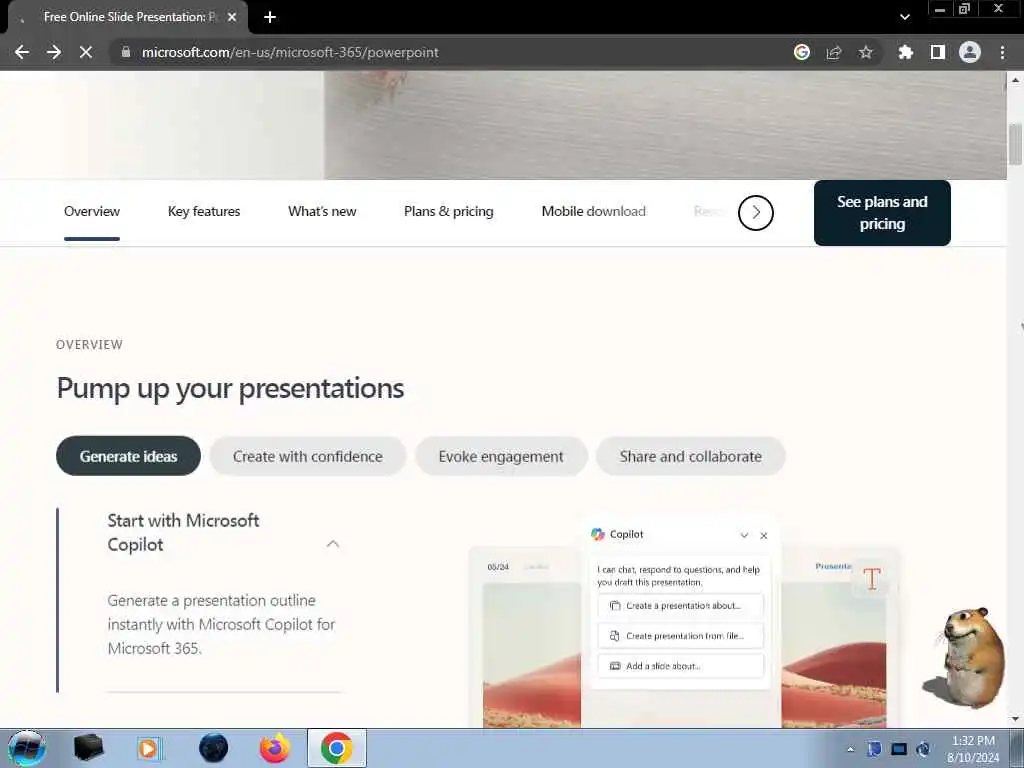Go back to the previous page
The image size is (1024, 768).
click(x=22, y=52)
